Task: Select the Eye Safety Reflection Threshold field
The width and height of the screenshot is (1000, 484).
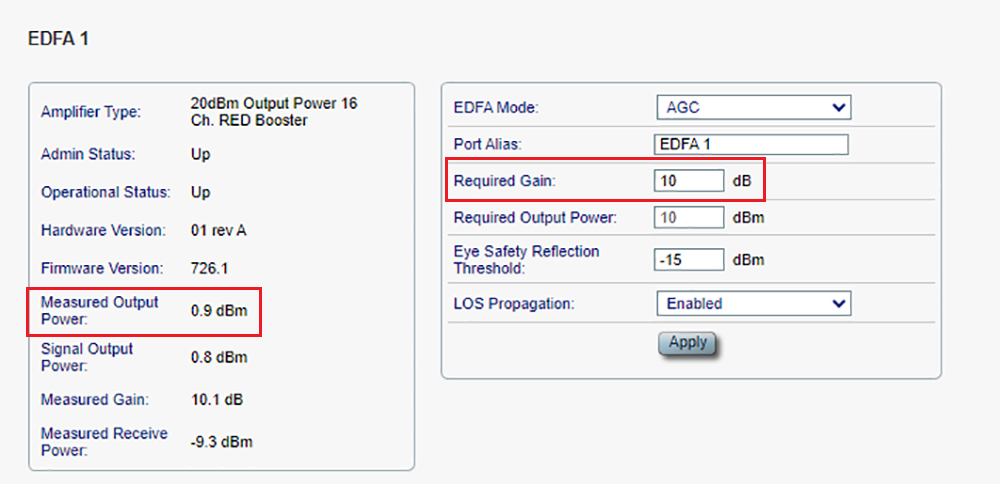Action: 689,260
